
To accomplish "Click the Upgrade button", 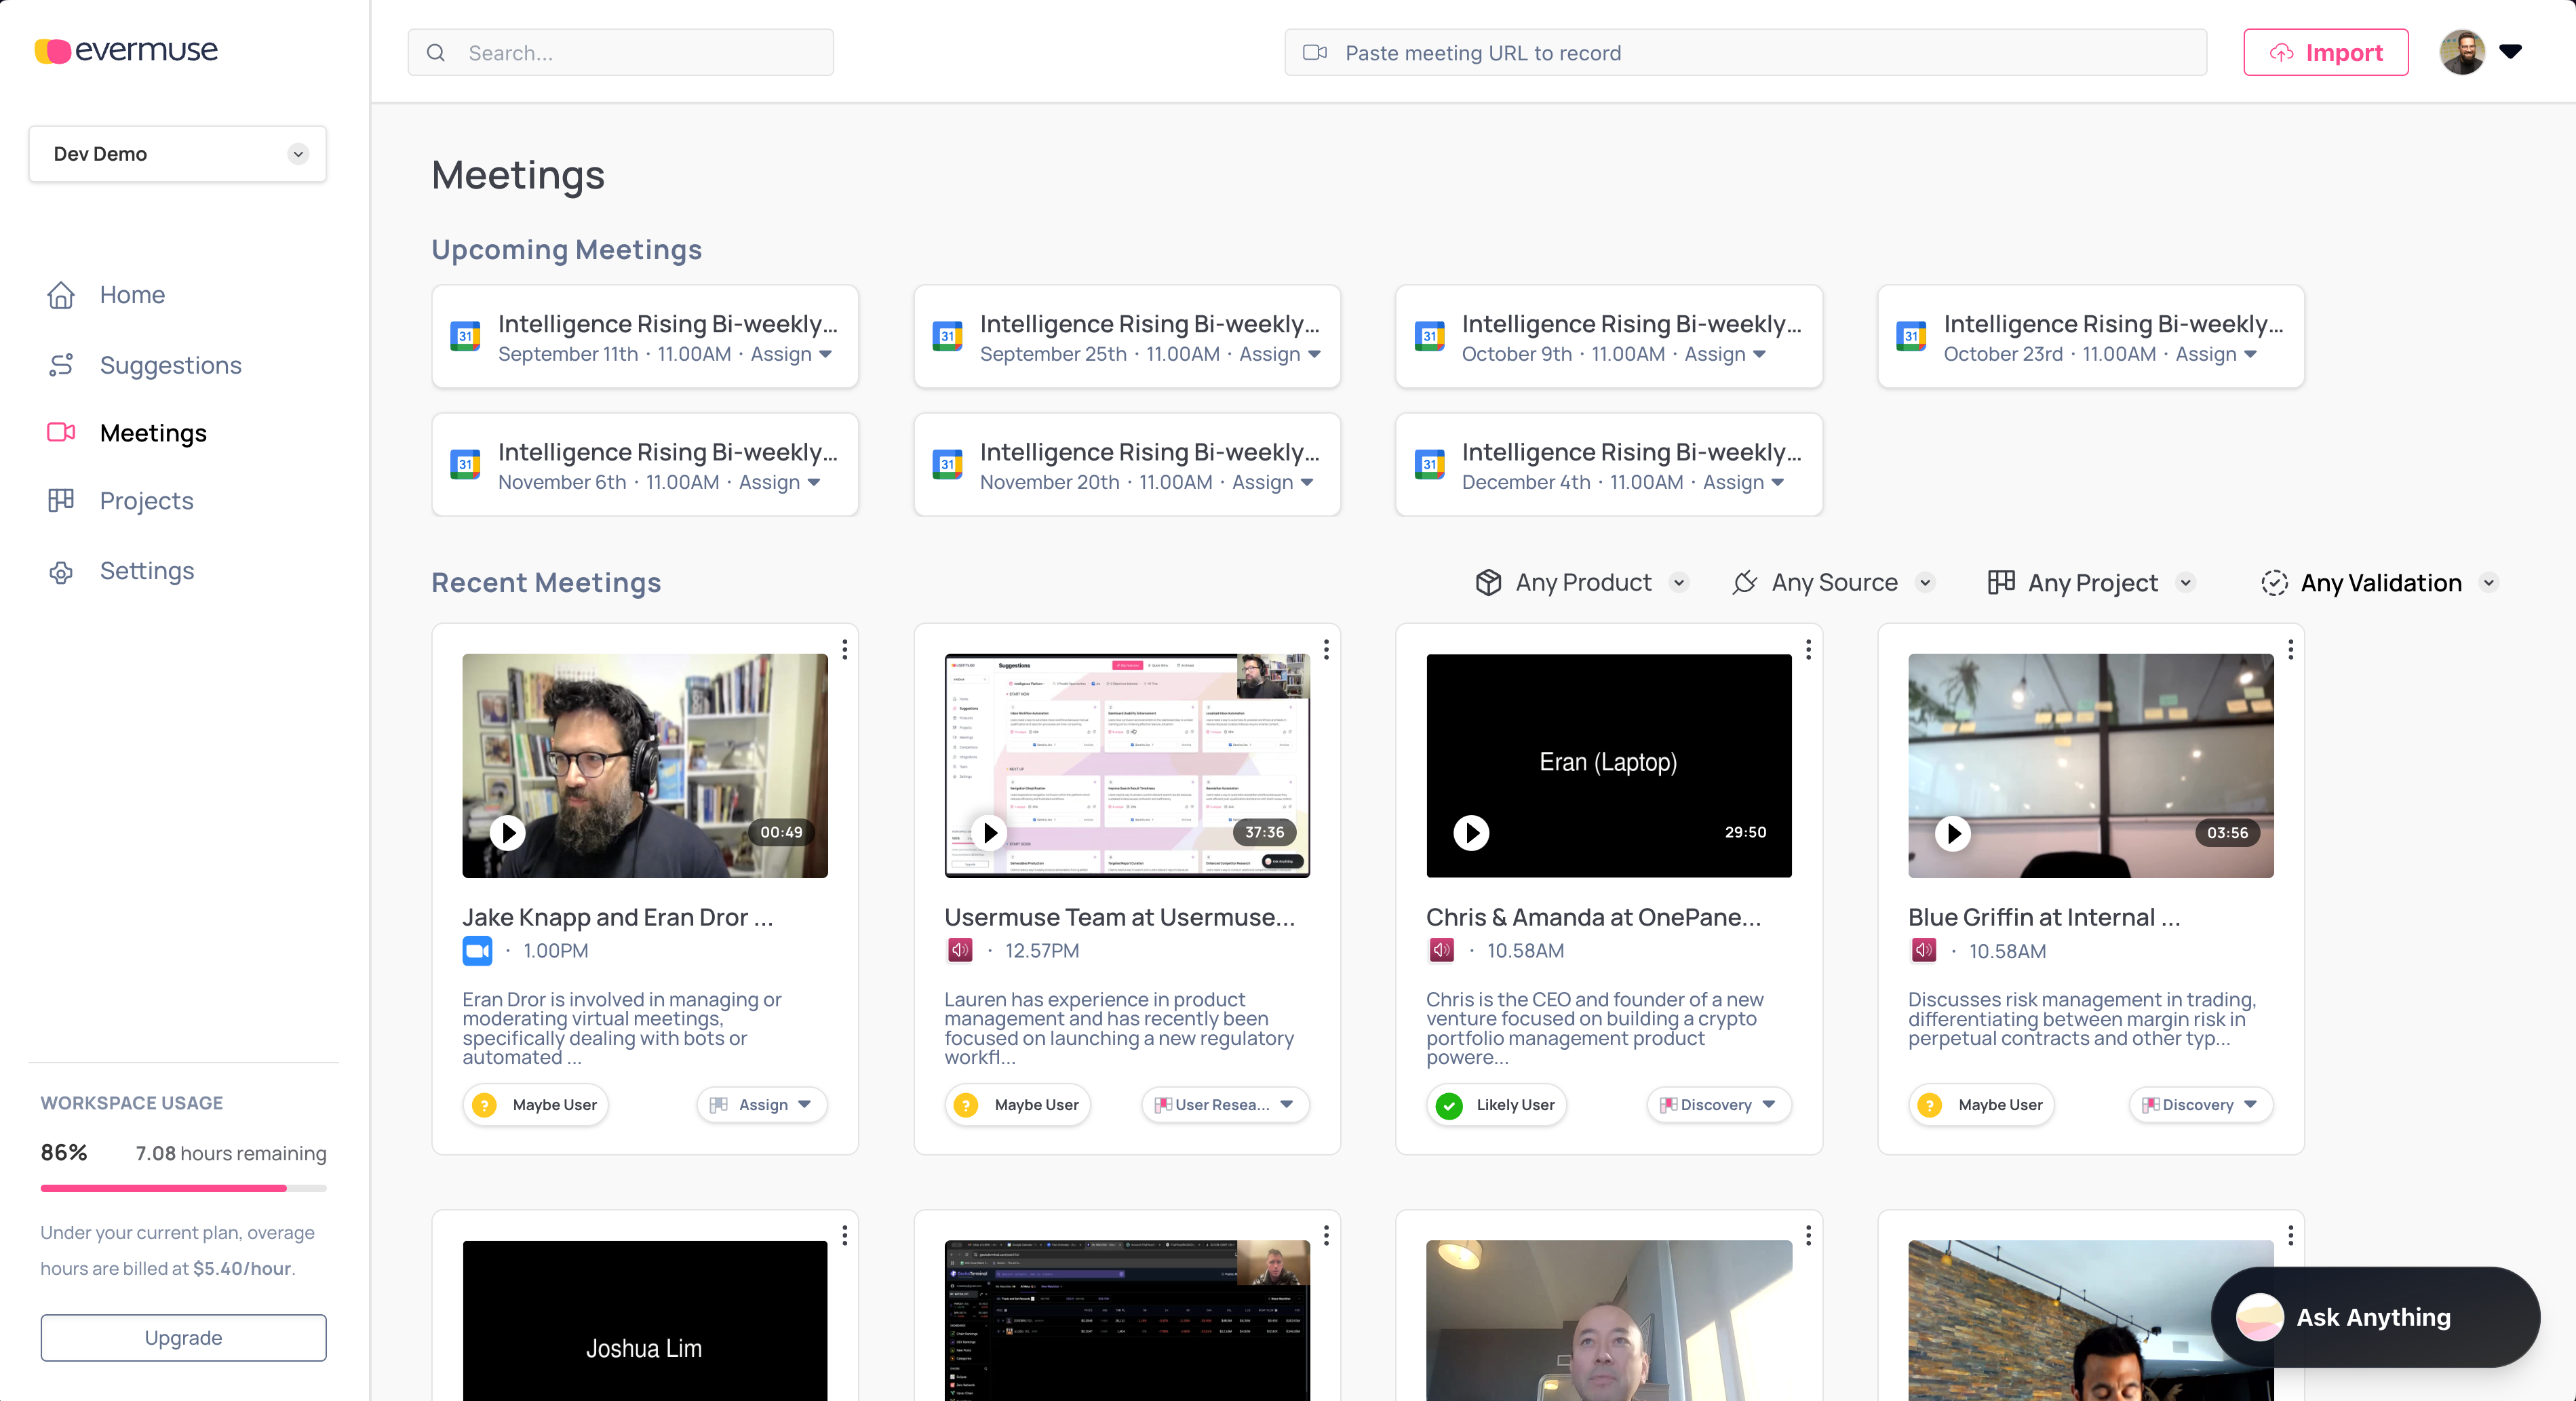I will tap(183, 1337).
